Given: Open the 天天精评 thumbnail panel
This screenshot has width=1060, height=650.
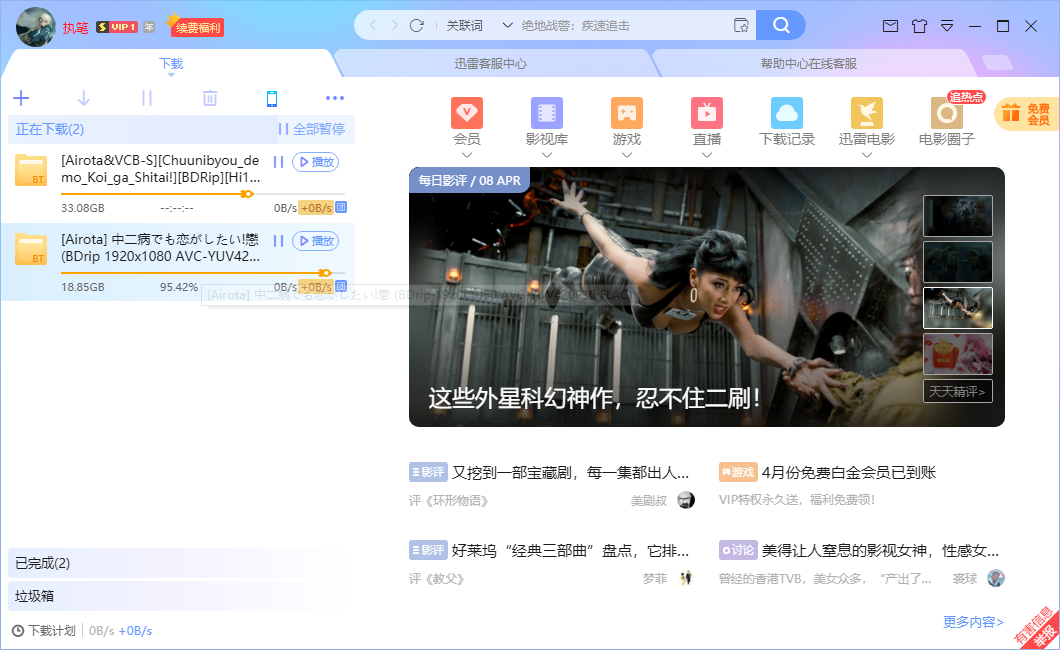Looking at the screenshot, I should [x=956, y=390].
